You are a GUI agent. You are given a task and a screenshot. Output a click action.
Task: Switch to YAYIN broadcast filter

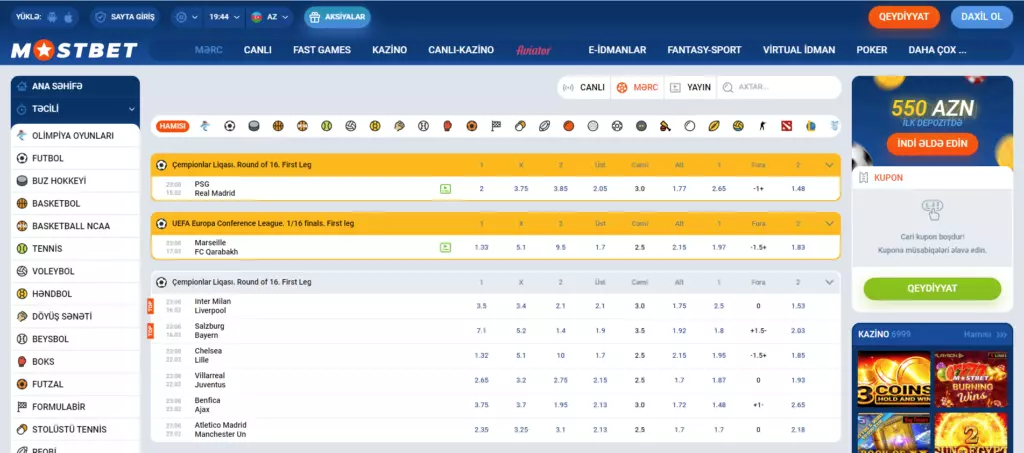(690, 87)
